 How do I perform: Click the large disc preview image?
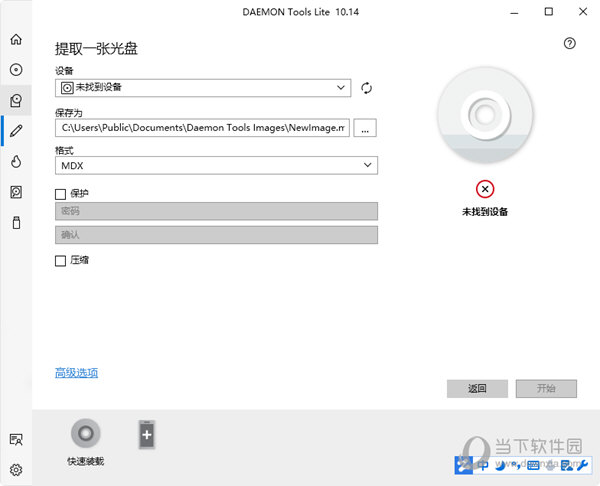click(x=485, y=115)
